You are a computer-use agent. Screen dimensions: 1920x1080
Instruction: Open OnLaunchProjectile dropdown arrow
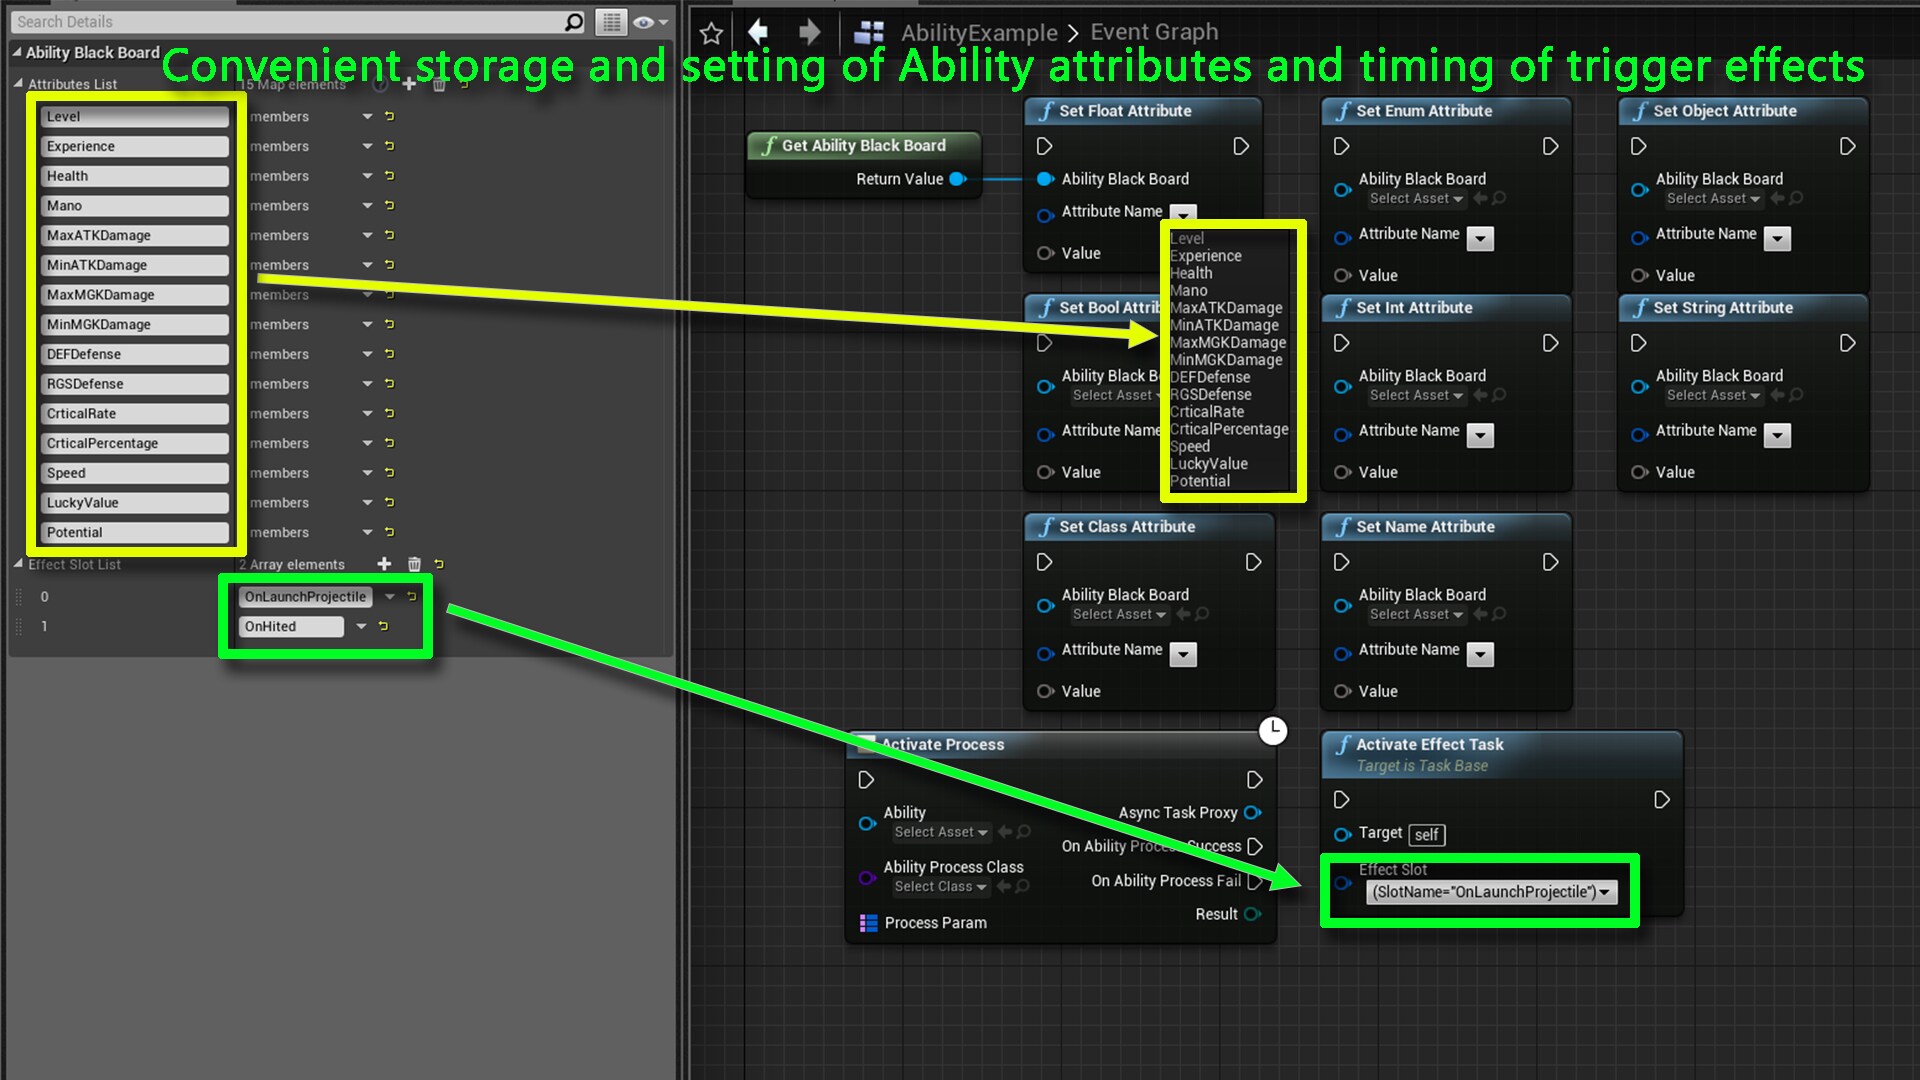point(389,596)
